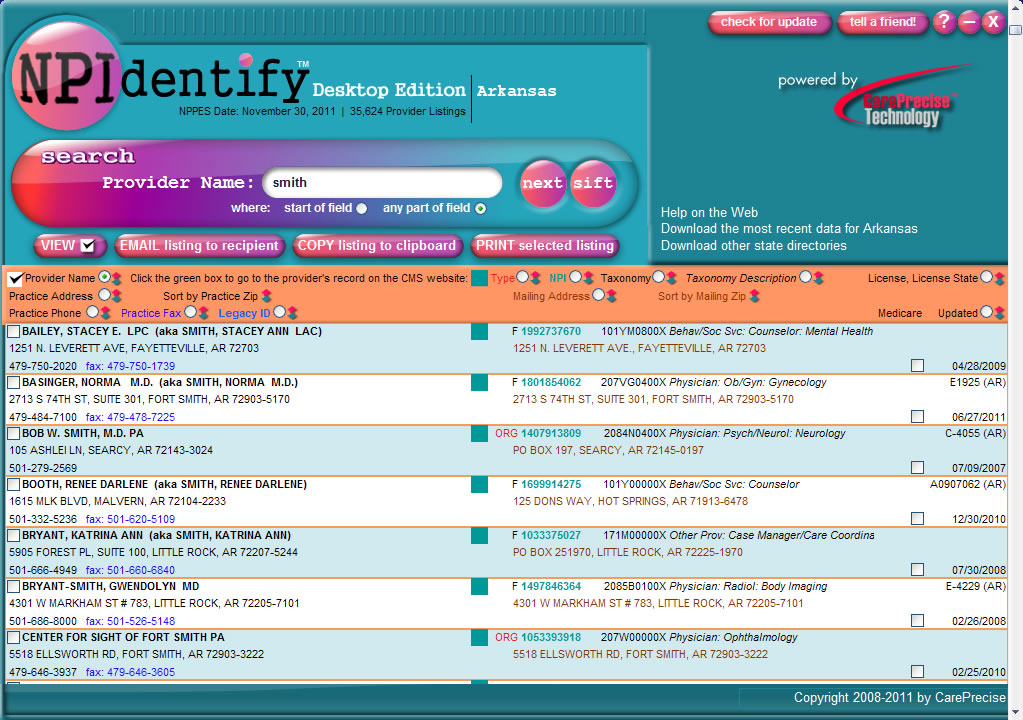The height and width of the screenshot is (720, 1023).
Task: Click the sort arrows beside Type
Action: click(x=536, y=278)
